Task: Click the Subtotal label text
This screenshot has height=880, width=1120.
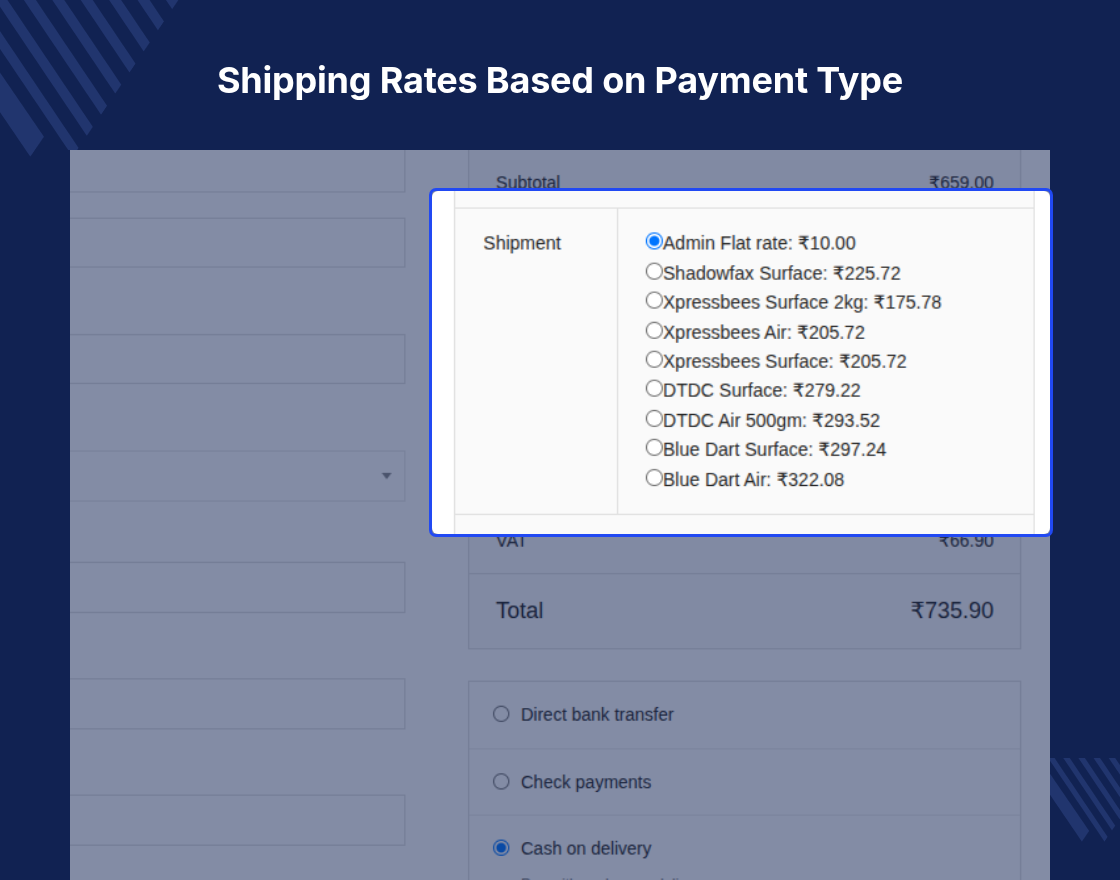Action: [x=528, y=182]
